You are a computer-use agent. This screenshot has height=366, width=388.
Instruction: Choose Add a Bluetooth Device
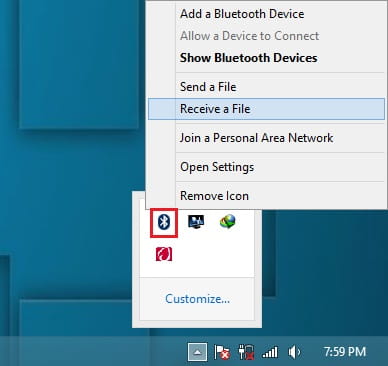[x=266, y=14]
